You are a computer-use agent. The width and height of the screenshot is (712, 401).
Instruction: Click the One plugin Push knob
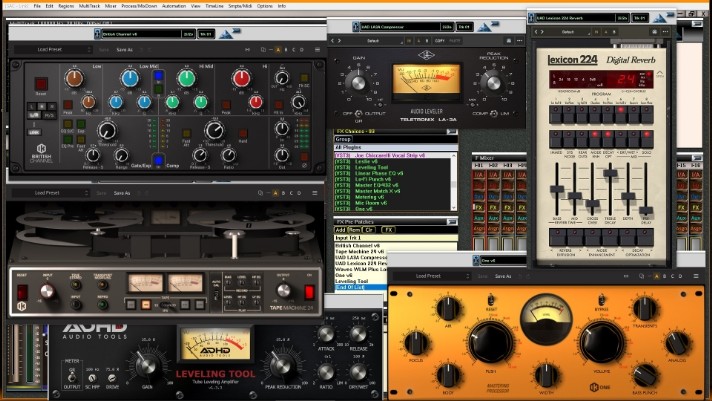tap(490, 343)
